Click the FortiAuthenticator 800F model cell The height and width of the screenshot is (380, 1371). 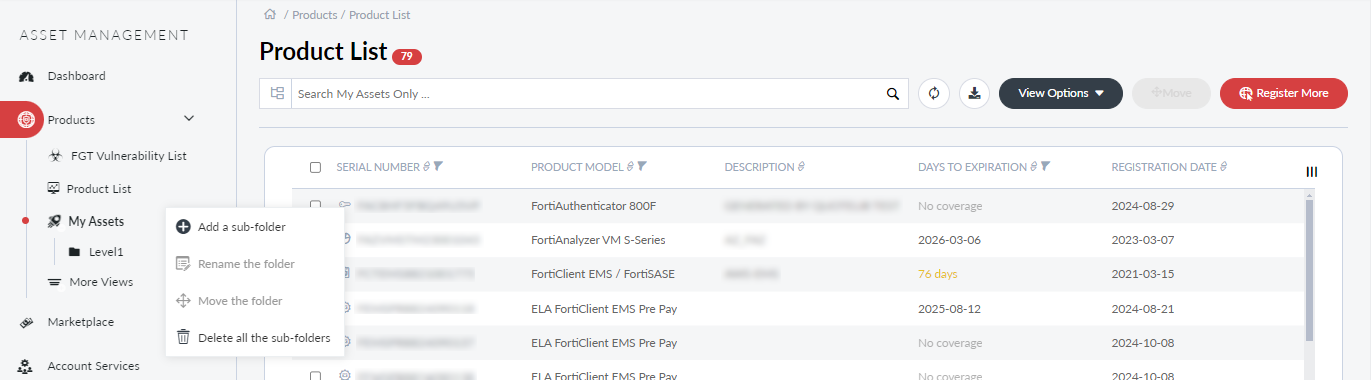coord(594,206)
